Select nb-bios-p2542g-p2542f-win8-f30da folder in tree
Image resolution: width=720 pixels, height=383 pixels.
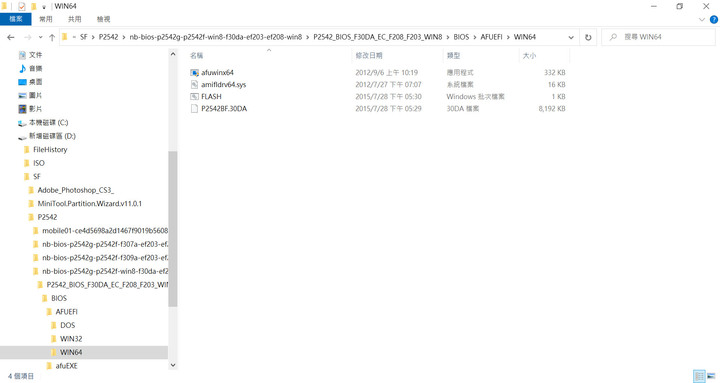pos(100,271)
